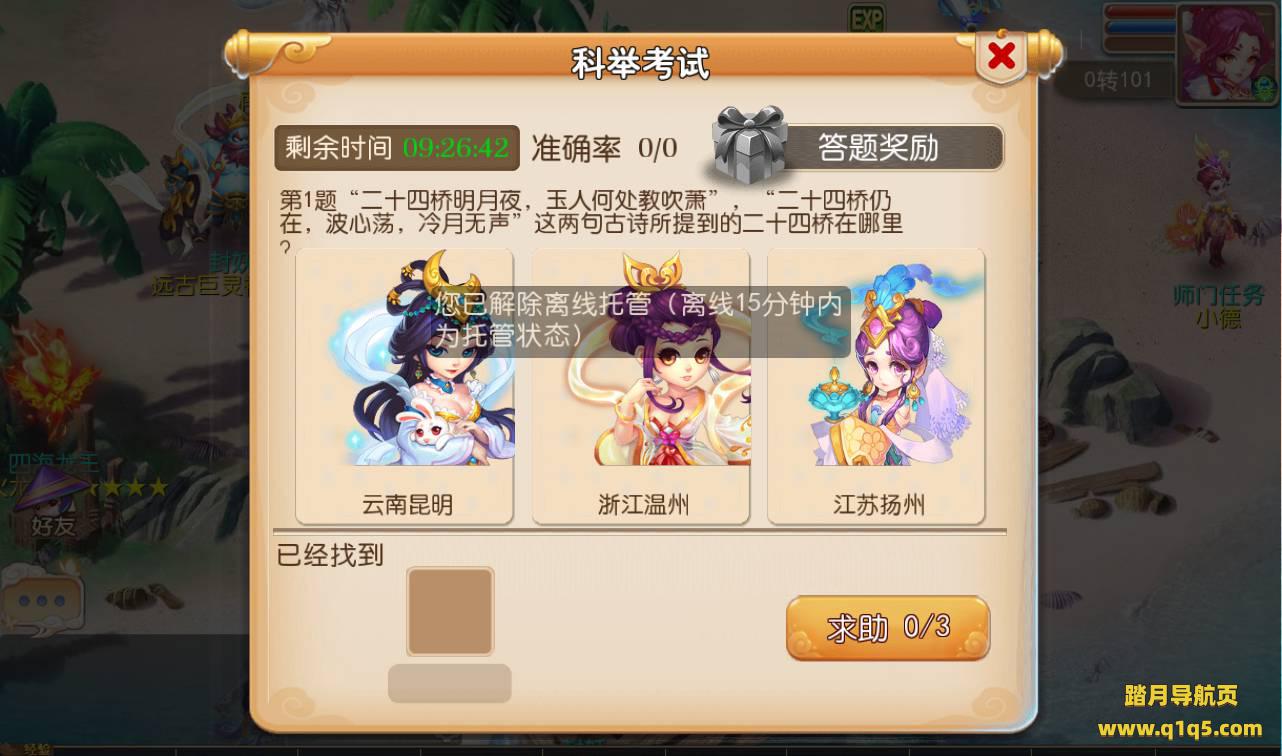1282x756 pixels.
Task: Tap the 0转101 level indicator
Action: point(1119,80)
